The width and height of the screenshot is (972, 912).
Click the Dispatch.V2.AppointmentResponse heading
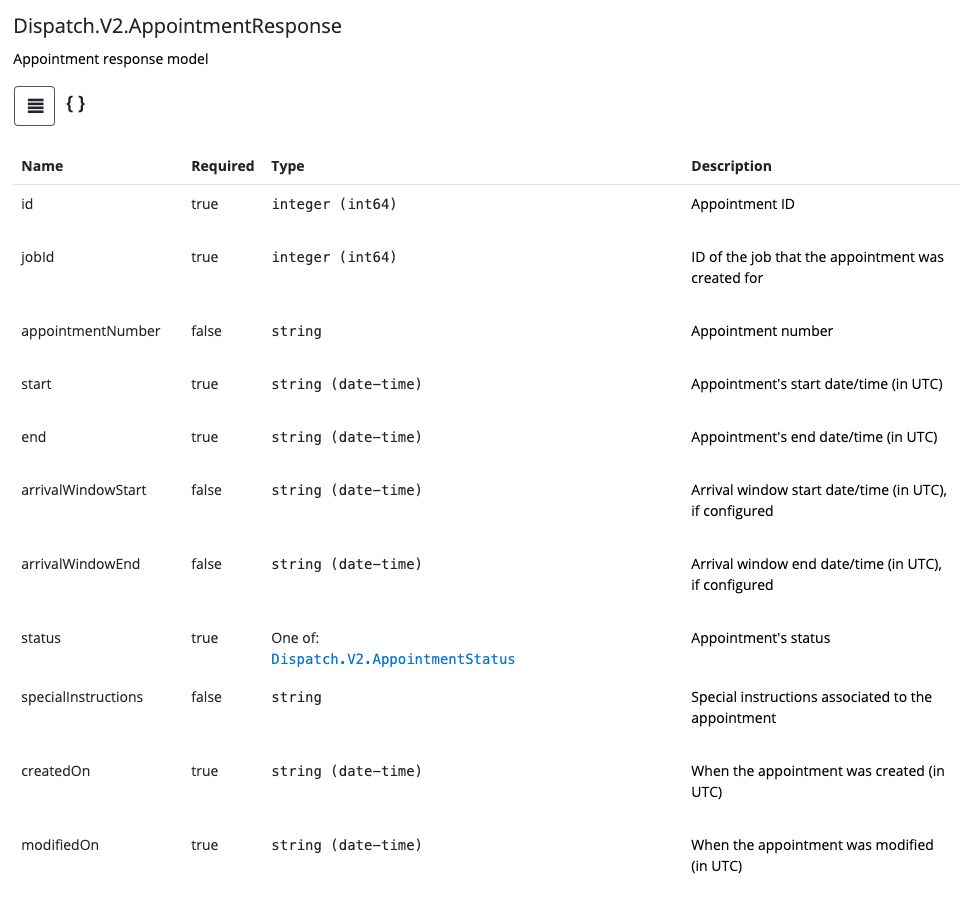click(x=177, y=26)
